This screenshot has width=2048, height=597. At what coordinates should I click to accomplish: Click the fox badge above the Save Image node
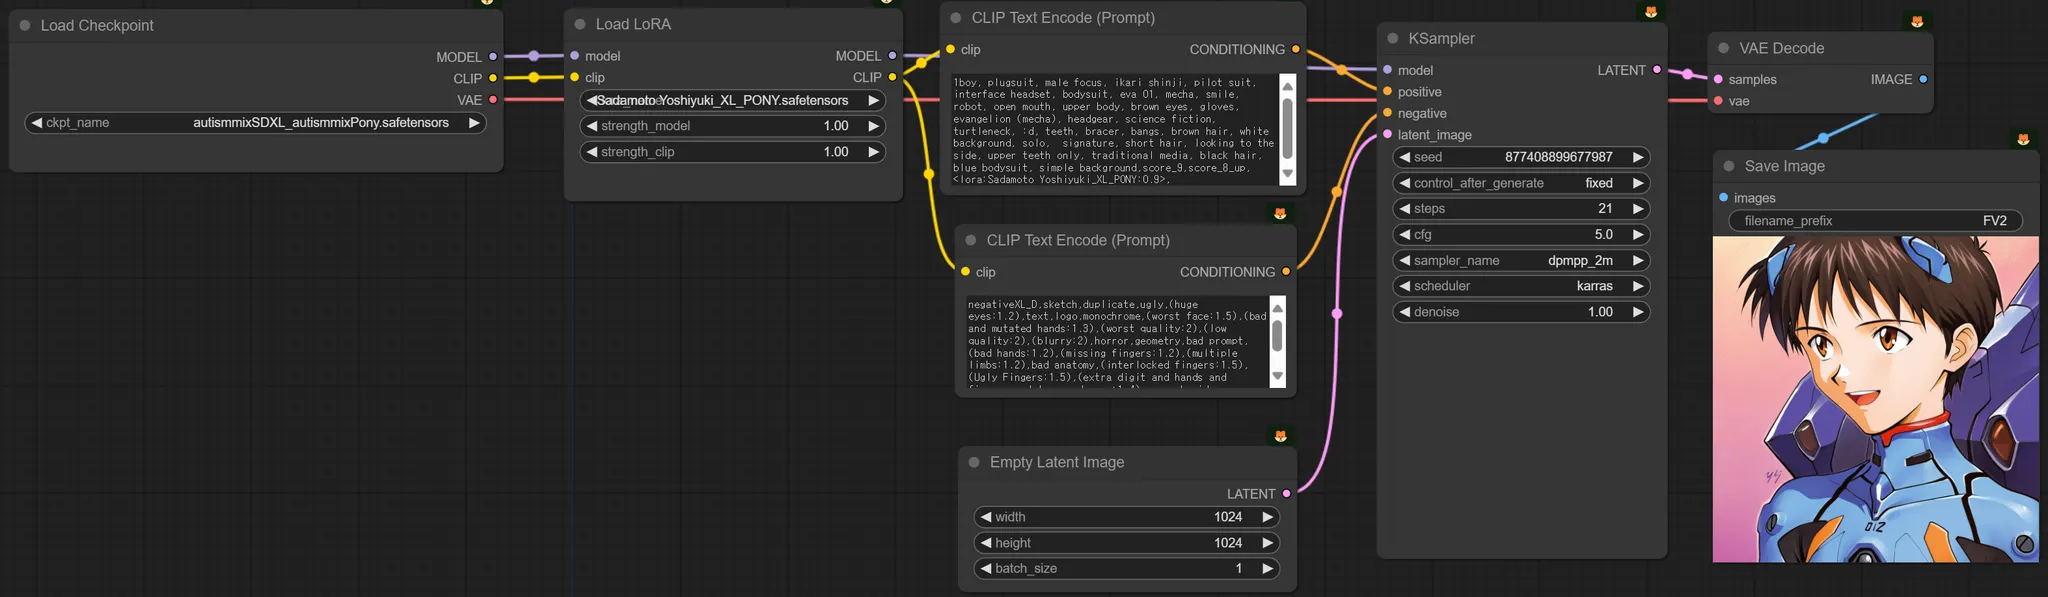coord(2023,139)
